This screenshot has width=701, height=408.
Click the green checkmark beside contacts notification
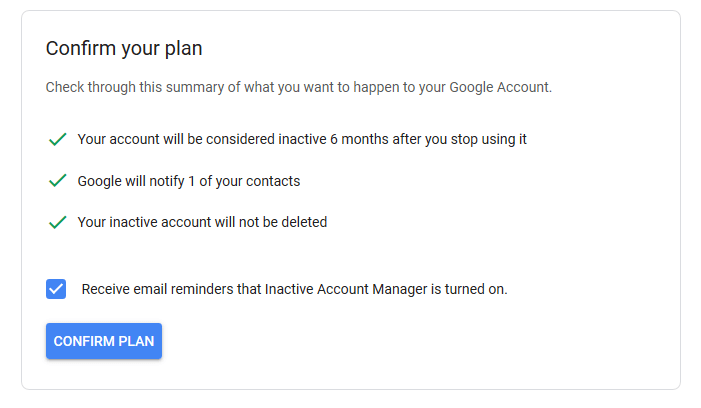tap(57, 181)
